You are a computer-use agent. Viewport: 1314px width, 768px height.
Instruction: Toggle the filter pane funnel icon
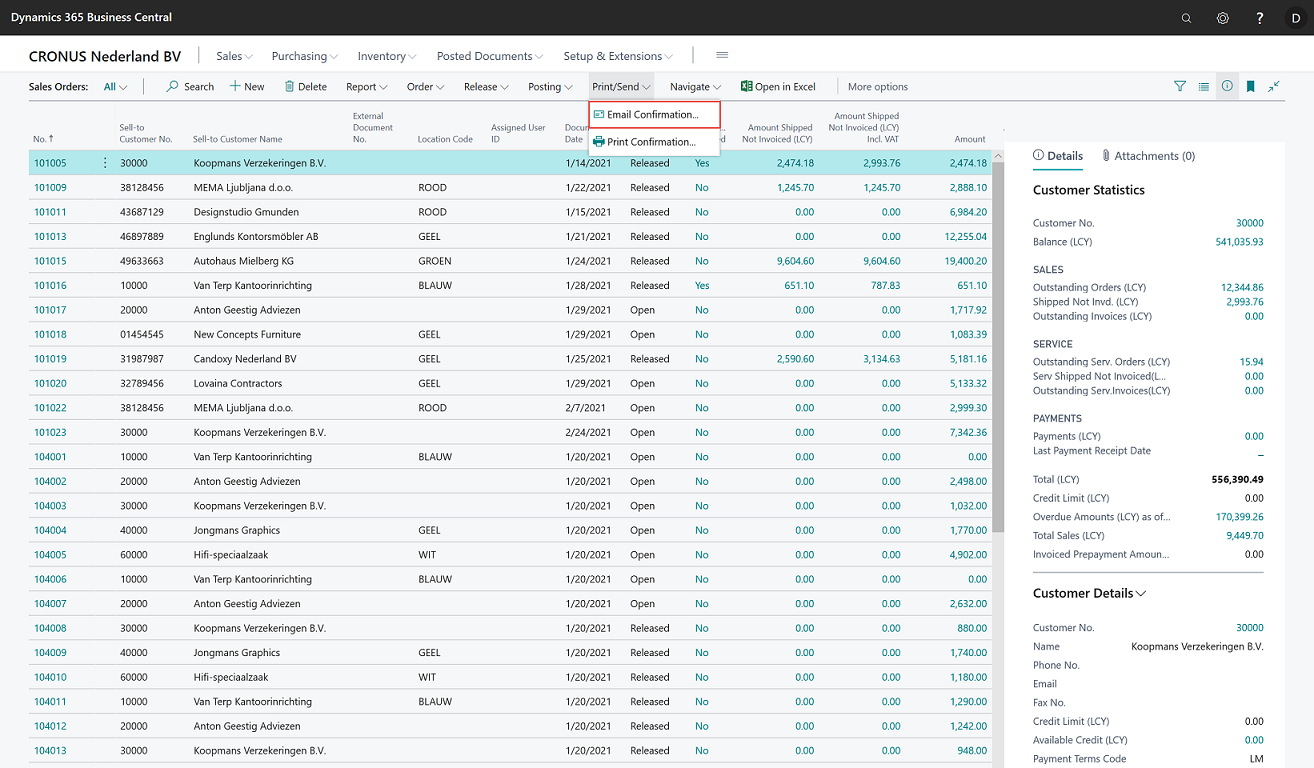click(1180, 87)
